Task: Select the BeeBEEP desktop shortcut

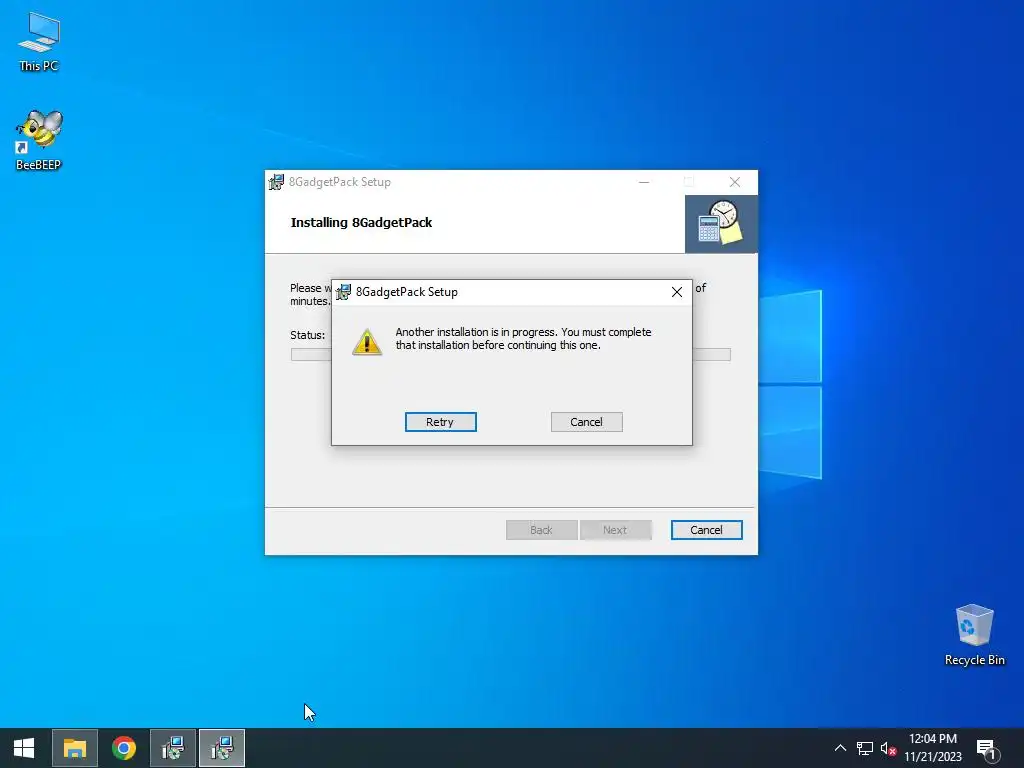Action: point(39,140)
